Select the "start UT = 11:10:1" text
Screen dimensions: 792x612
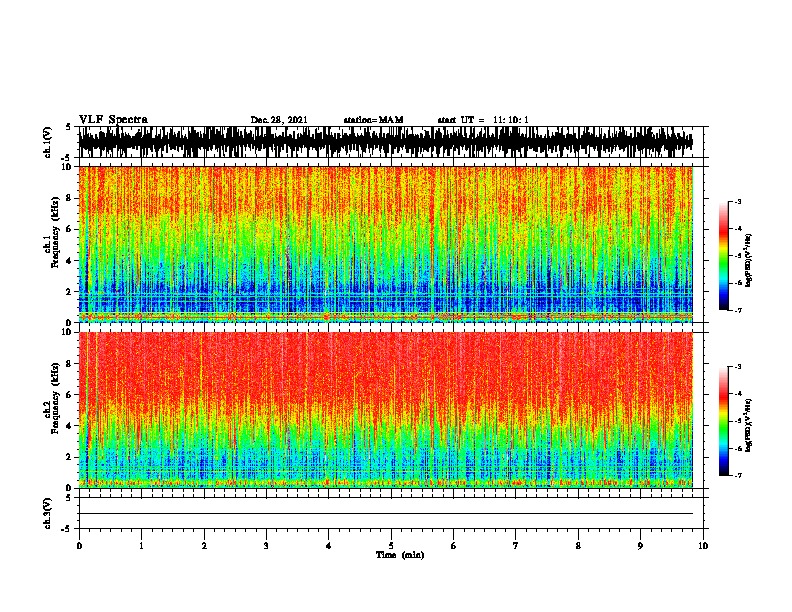[x=483, y=120]
